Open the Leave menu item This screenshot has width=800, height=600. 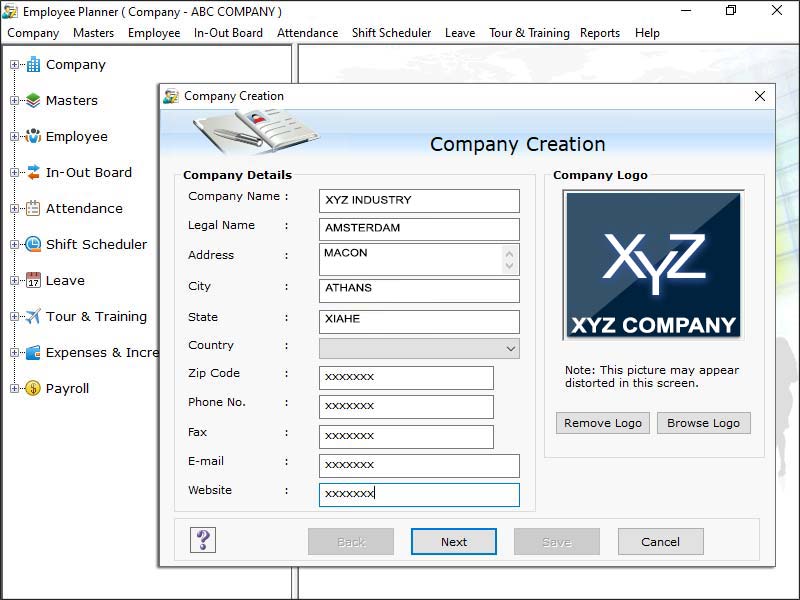click(x=460, y=32)
